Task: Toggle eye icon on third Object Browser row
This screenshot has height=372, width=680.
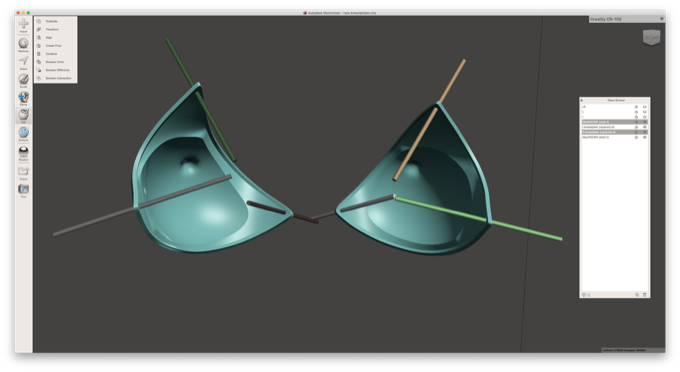Action: [x=645, y=117]
